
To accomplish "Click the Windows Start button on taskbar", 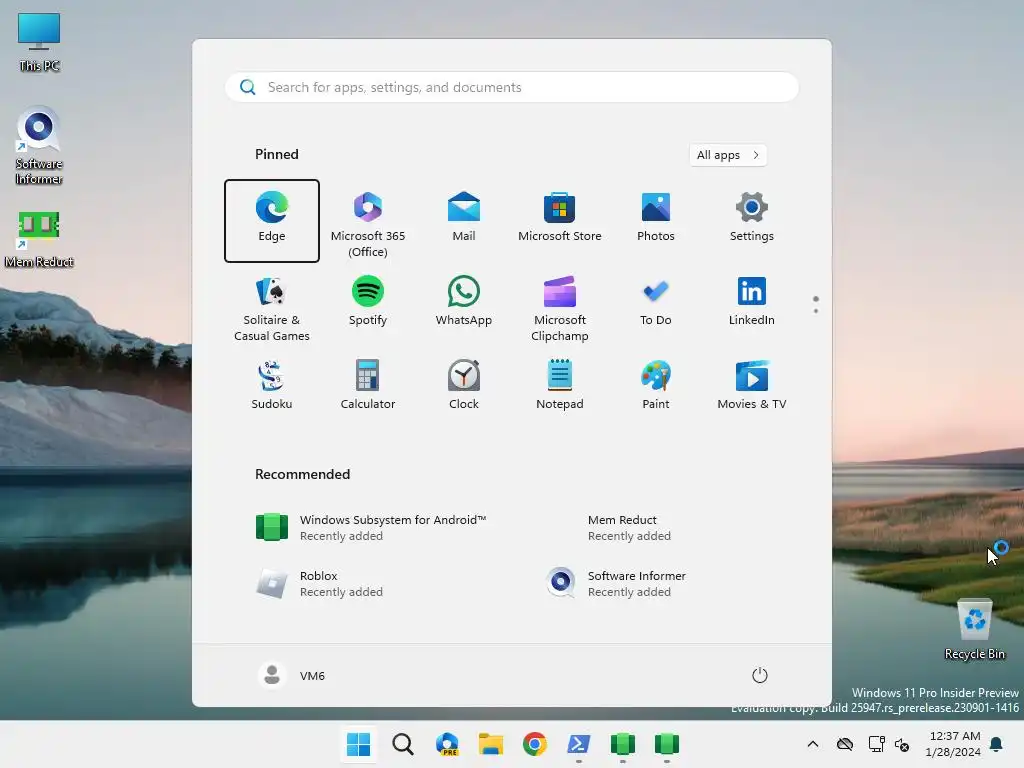I will 359,744.
